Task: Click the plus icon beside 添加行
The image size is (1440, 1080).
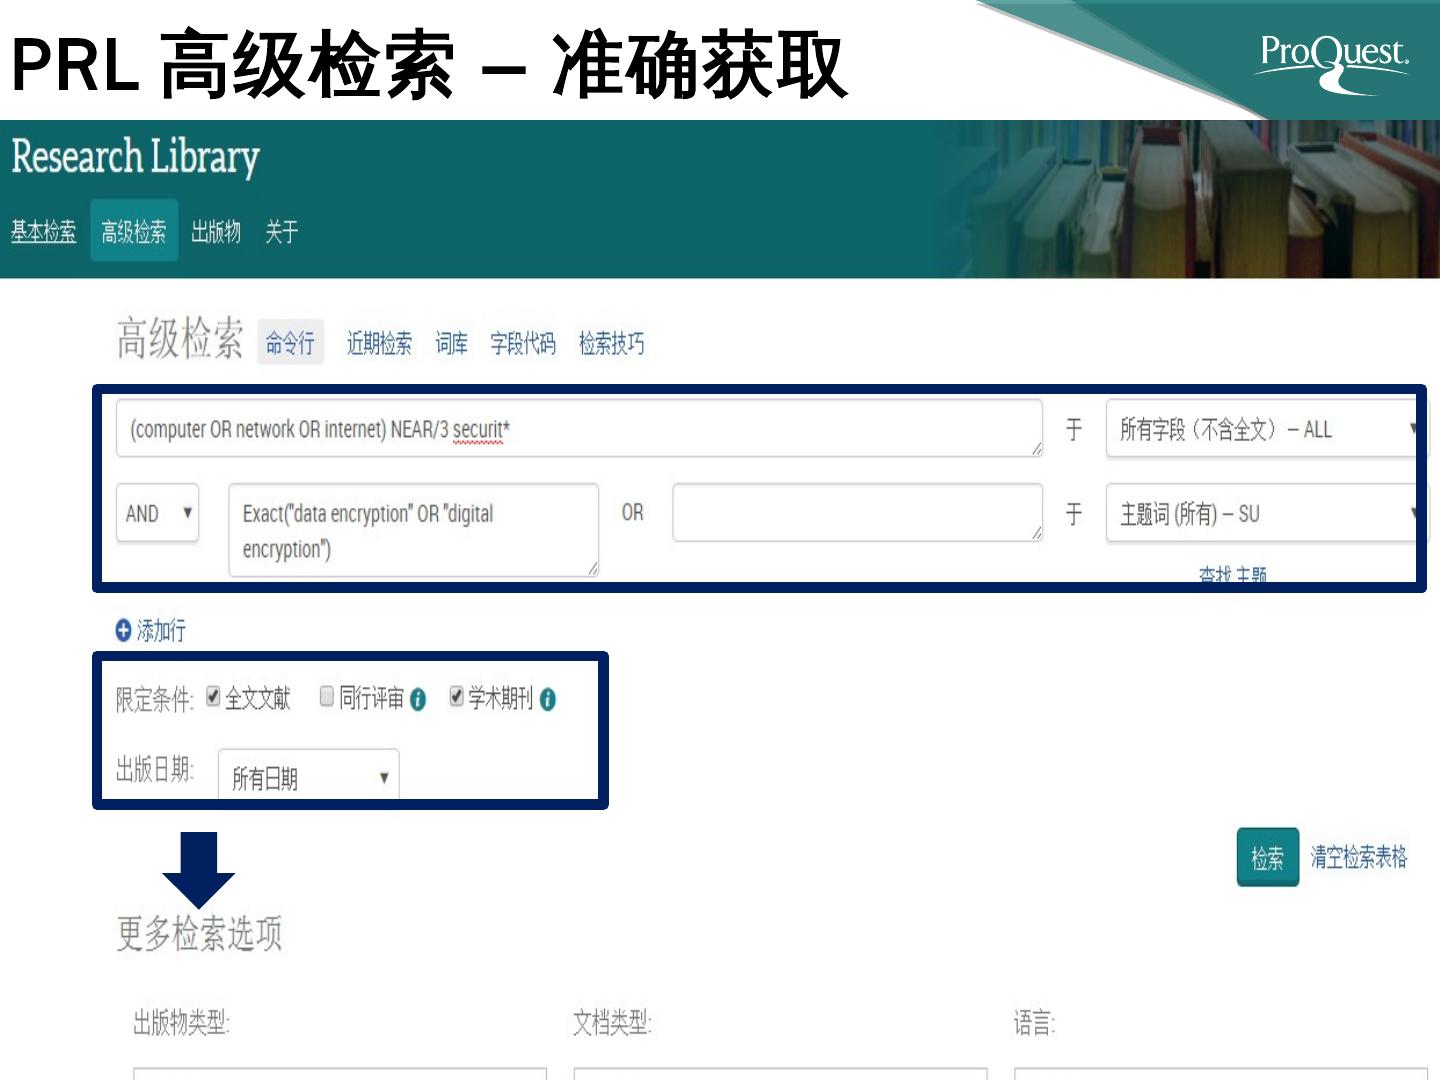Action: [123, 630]
